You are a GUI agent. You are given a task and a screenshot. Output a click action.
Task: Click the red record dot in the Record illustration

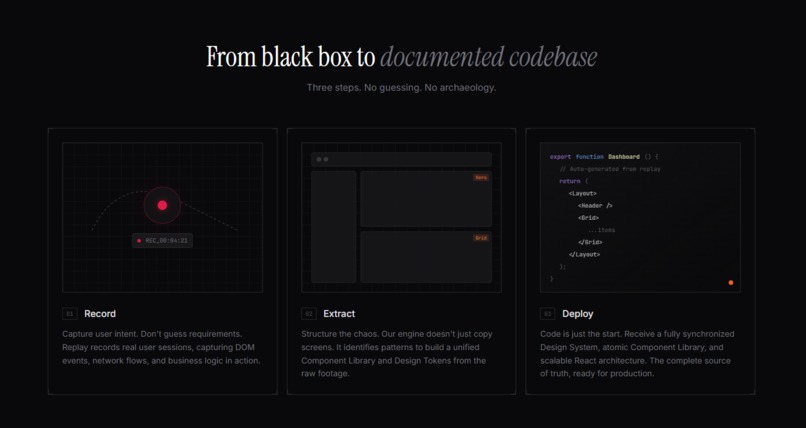click(162, 205)
